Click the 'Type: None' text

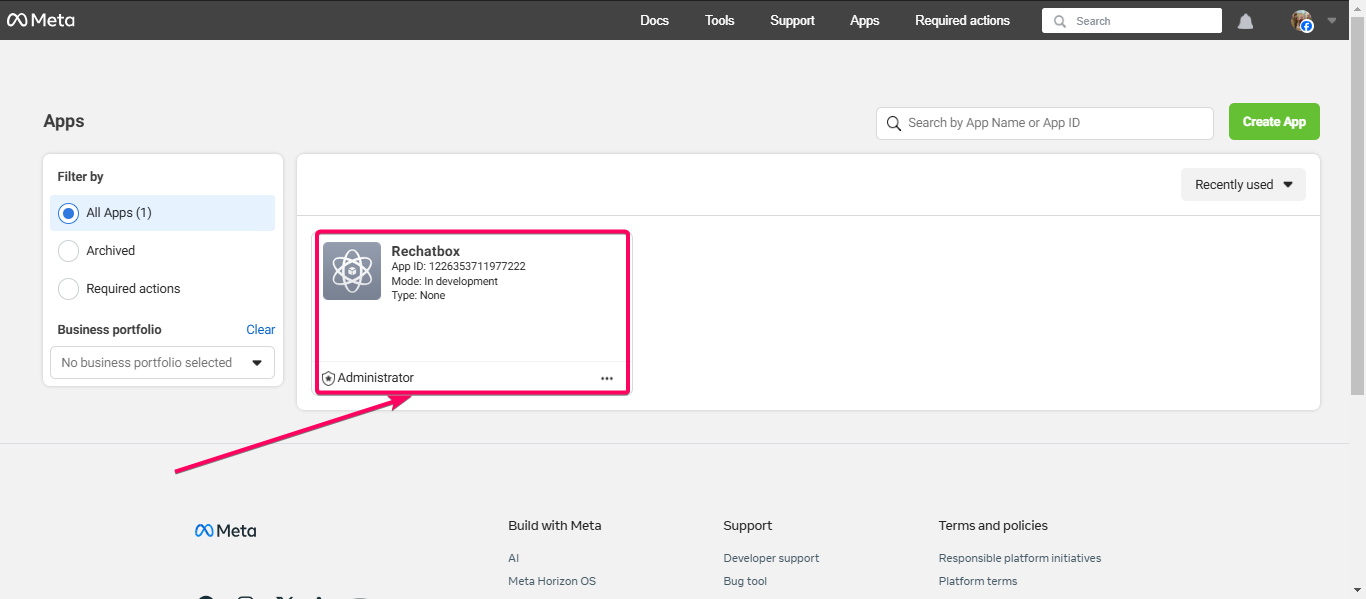[x=418, y=296]
